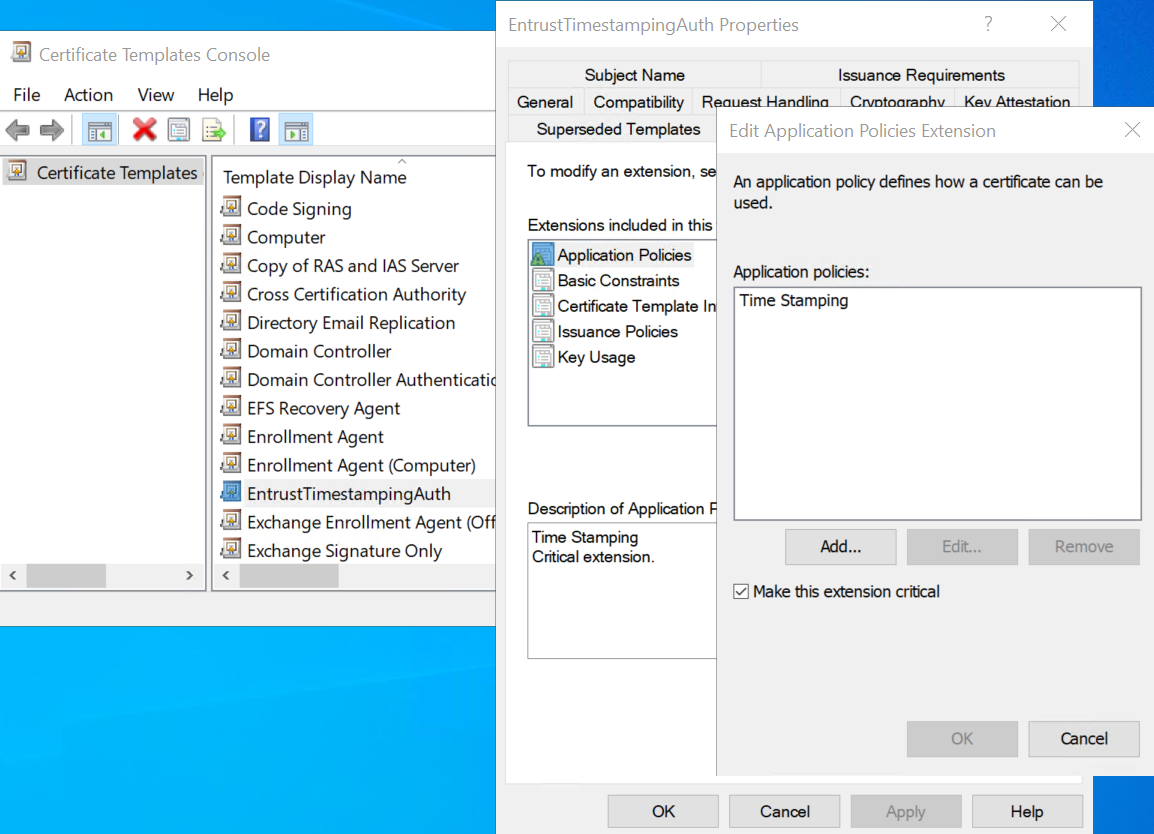The width and height of the screenshot is (1154, 834).
Task: Cancel the Edit Application Policies Extension dialog
Action: pos(1083,739)
